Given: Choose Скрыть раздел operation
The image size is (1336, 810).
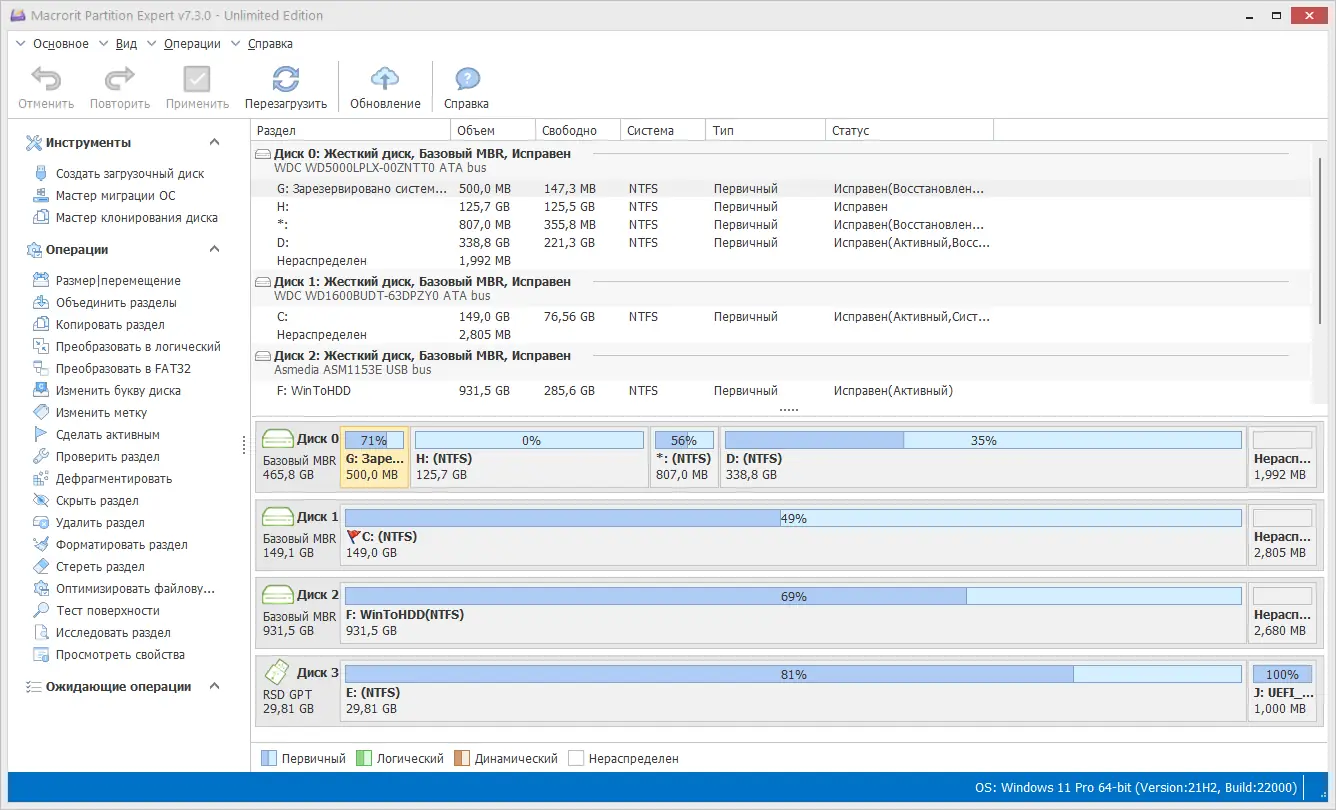Looking at the screenshot, I should (x=97, y=501).
